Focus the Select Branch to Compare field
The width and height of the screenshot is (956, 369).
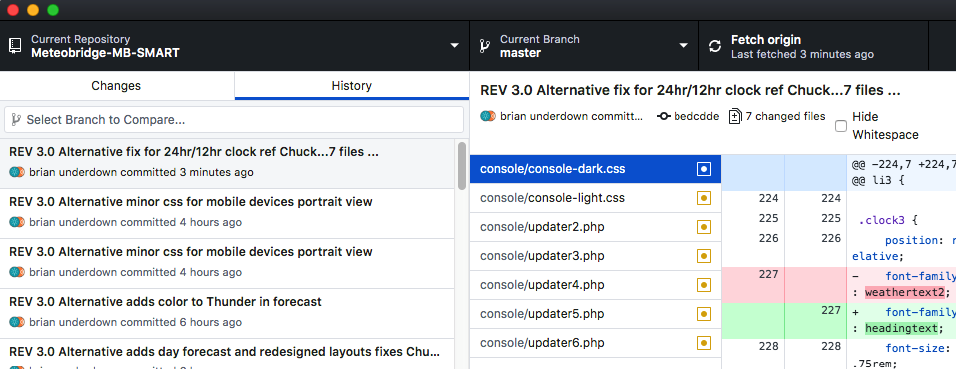click(x=234, y=120)
